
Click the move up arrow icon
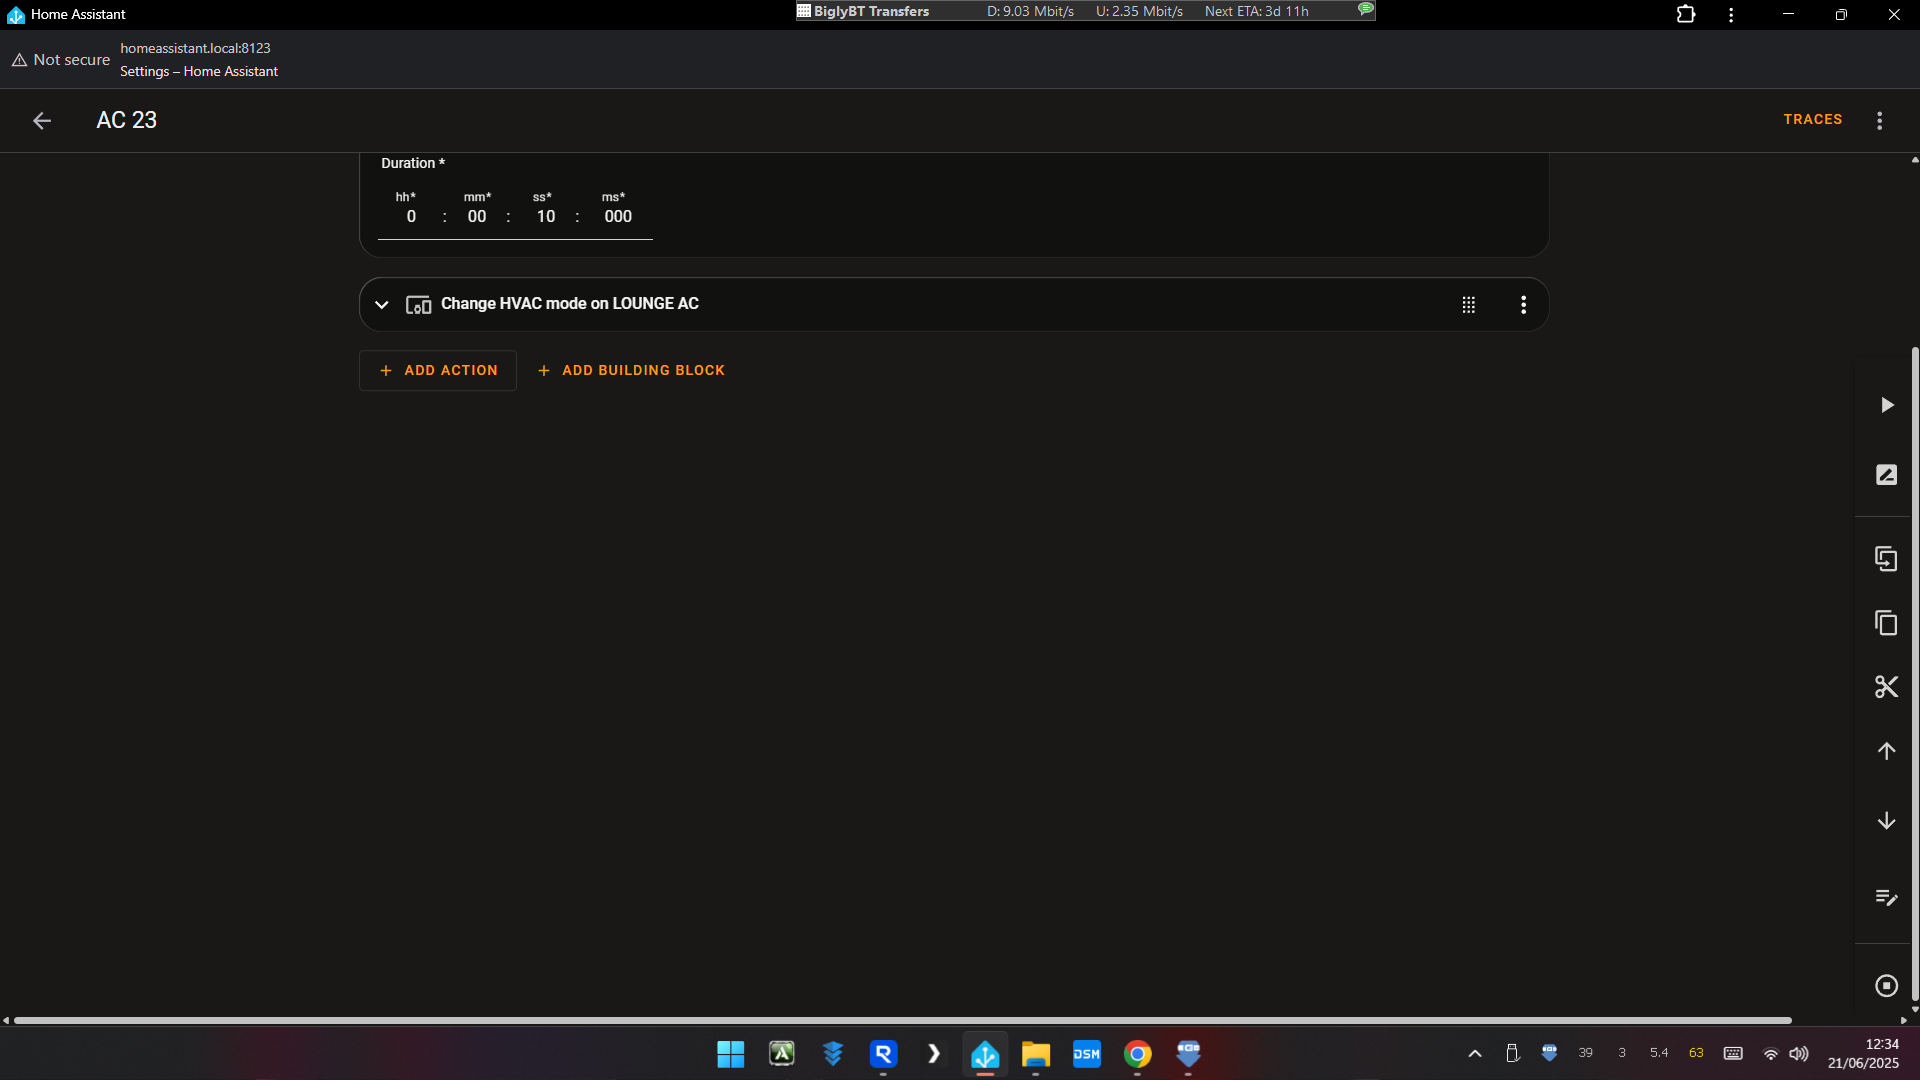click(1886, 751)
